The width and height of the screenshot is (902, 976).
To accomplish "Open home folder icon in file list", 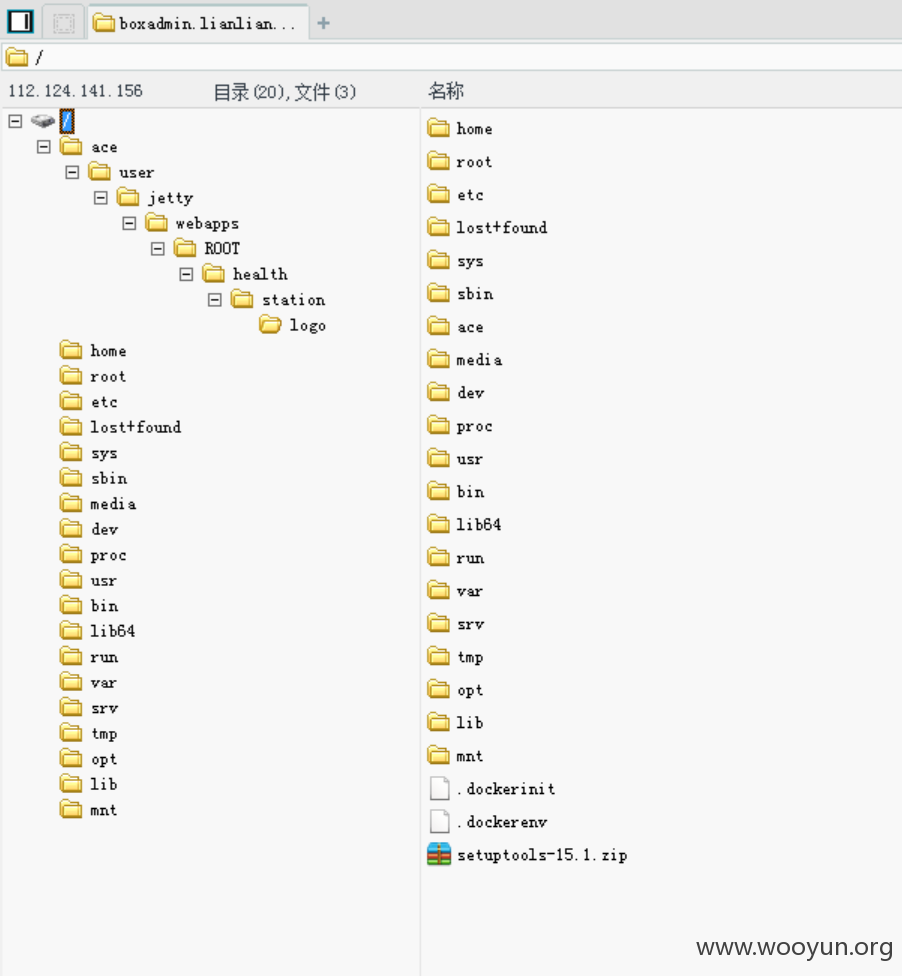I will click(439, 128).
